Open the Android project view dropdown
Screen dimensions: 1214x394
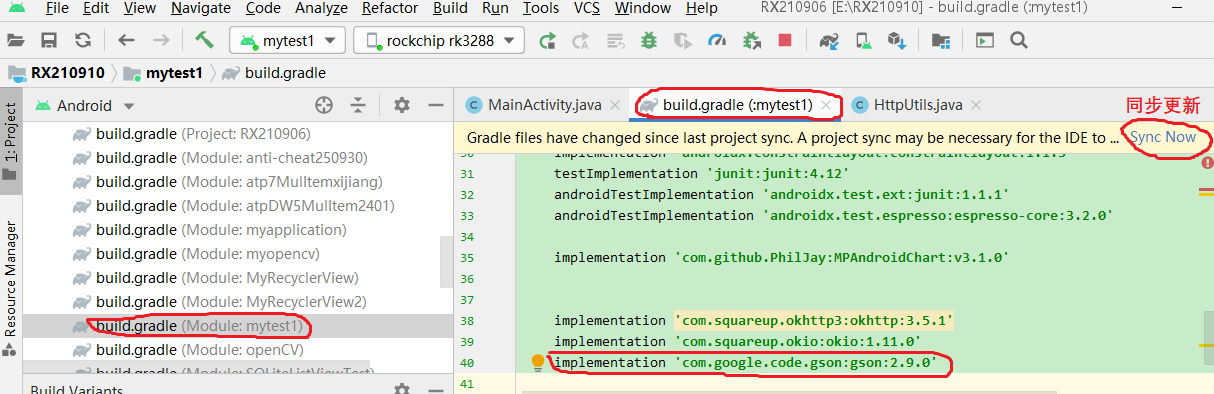[84, 105]
